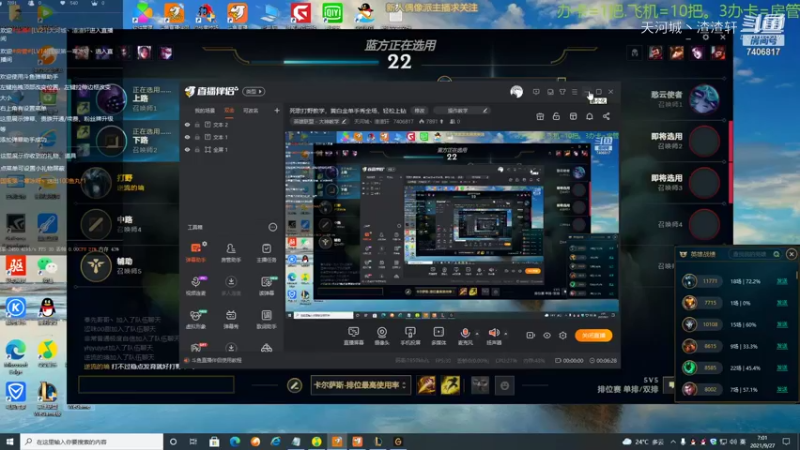The height and width of the screenshot is (450, 800).
Task: Open the notification bell in streaming app
Action: coord(589,116)
